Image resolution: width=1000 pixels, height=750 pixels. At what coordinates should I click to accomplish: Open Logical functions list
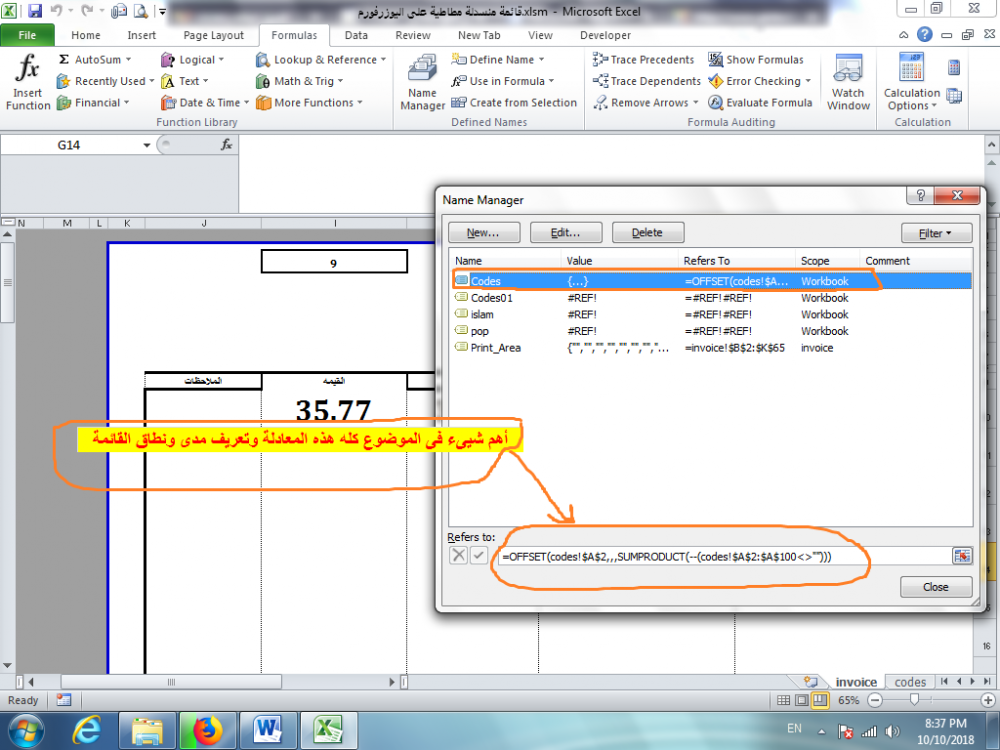[x=193, y=59]
